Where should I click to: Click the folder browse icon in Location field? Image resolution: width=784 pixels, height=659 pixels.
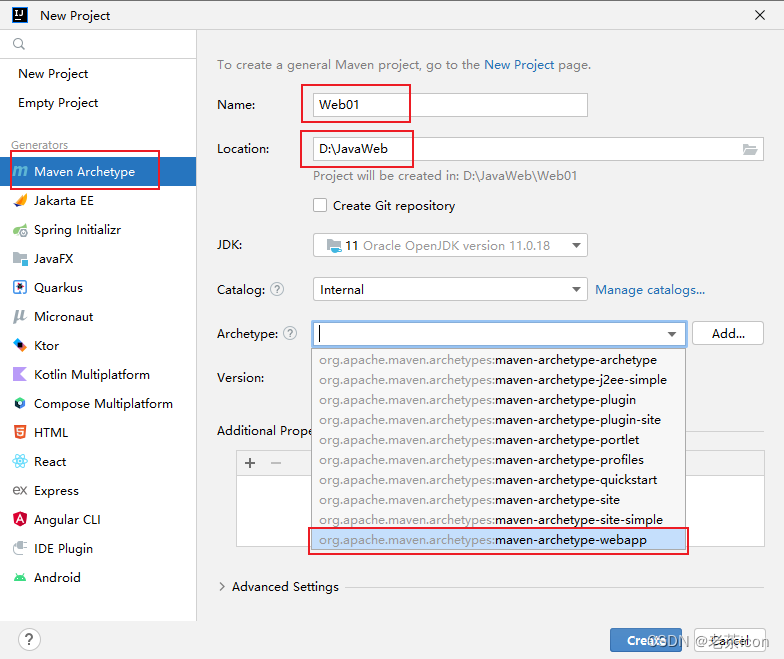[750, 149]
